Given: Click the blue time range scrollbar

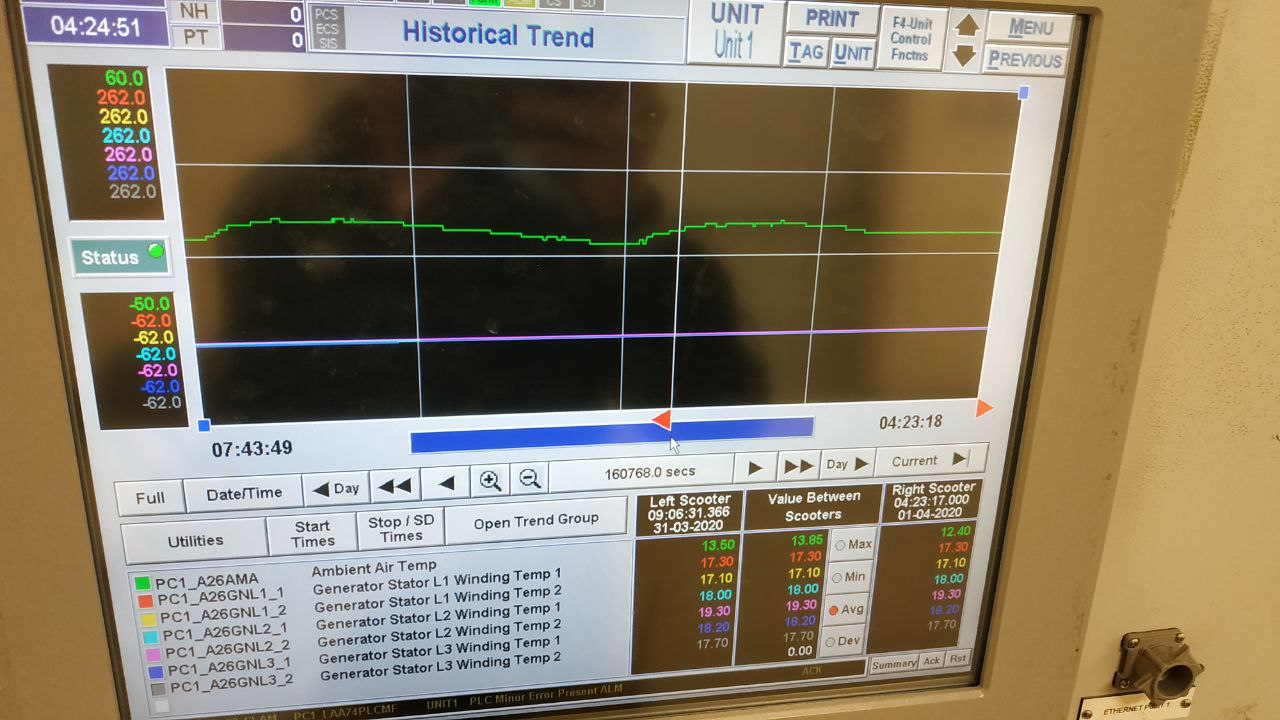Looking at the screenshot, I should click(x=611, y=435).
